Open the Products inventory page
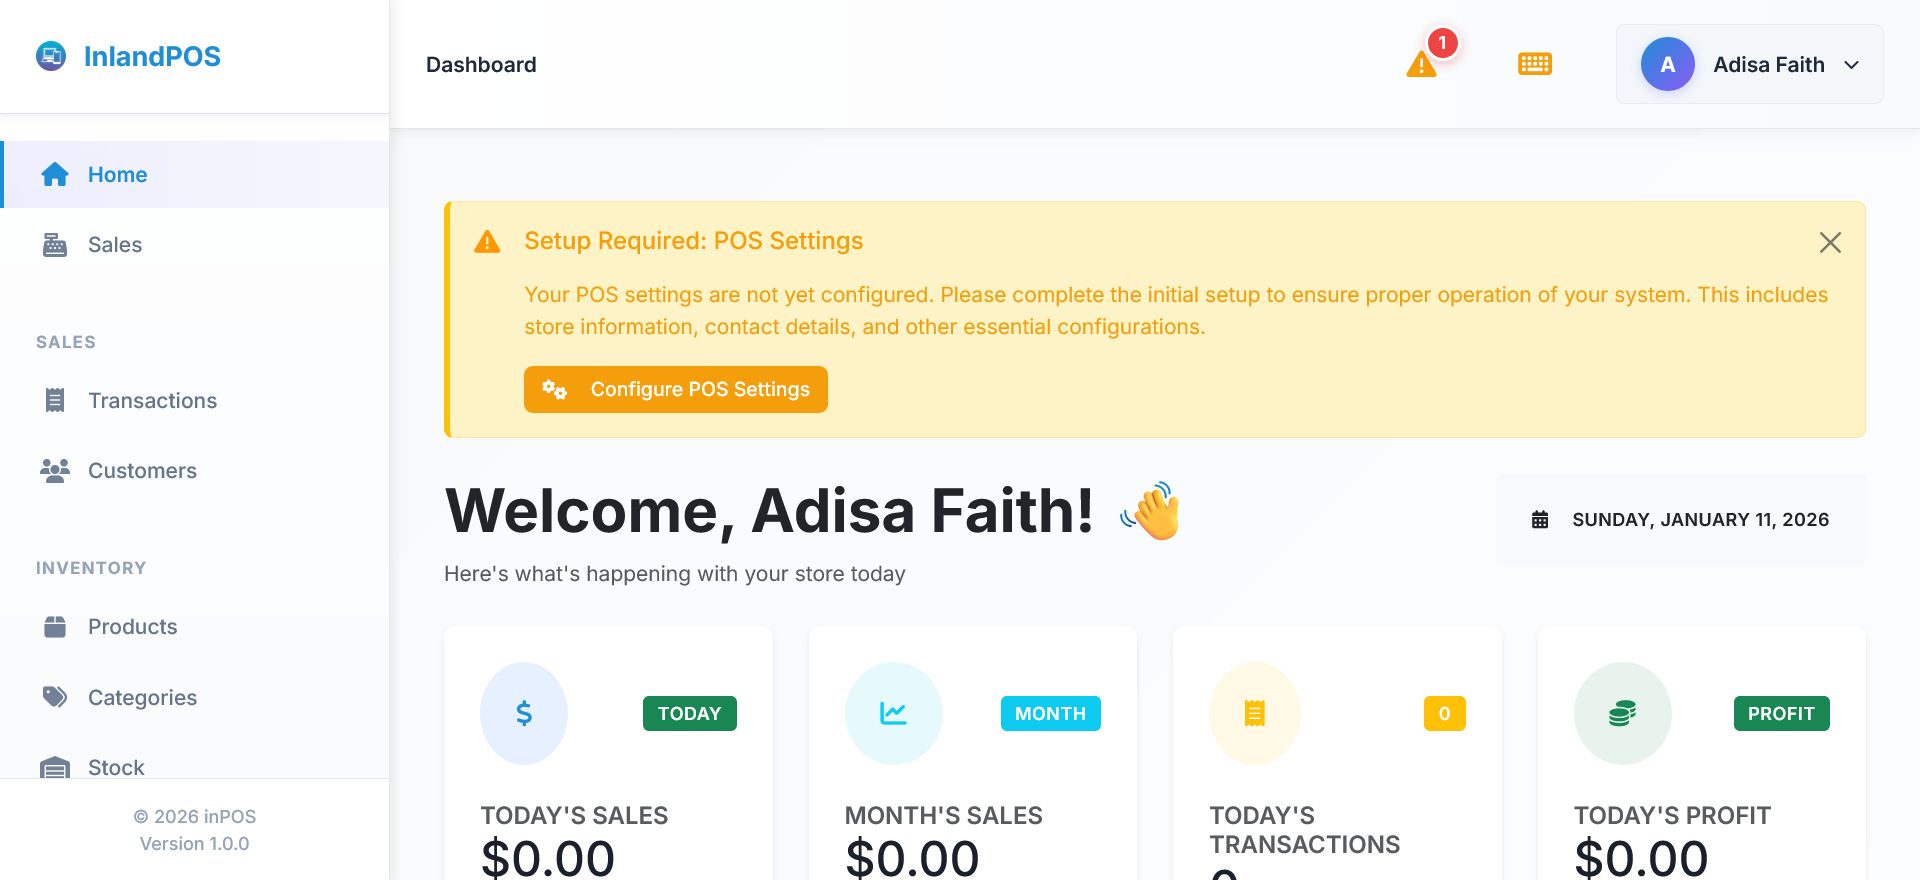1920x880 pixels. point(132,627)
